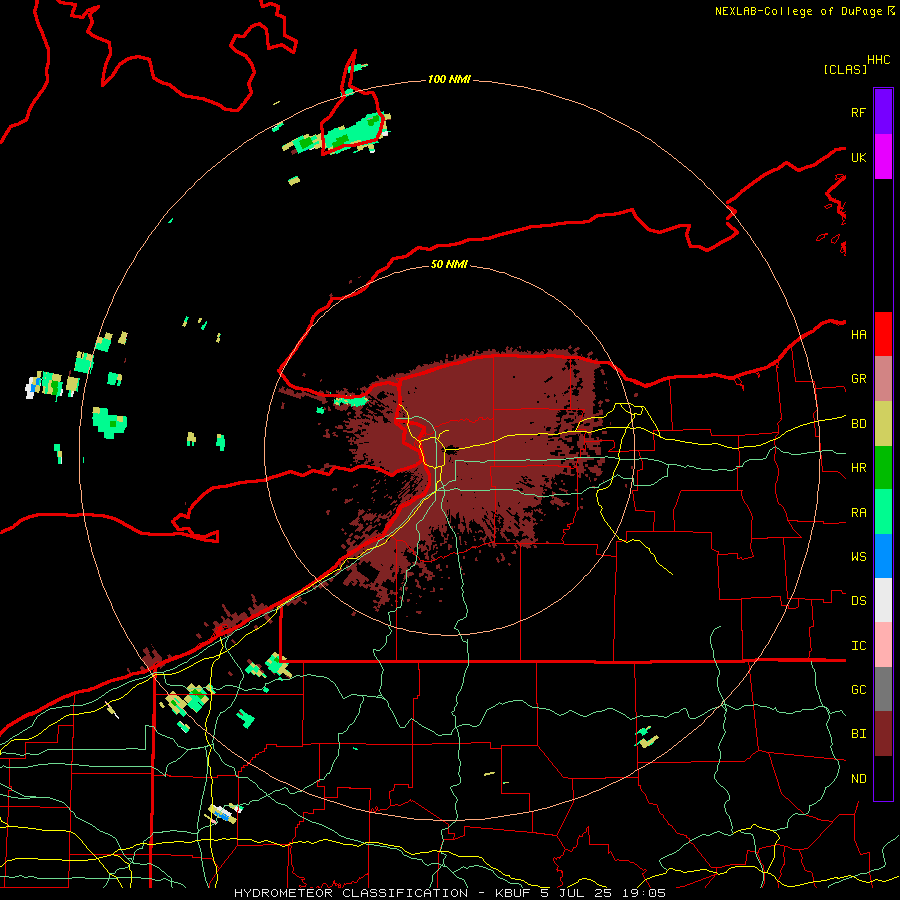Click the [CLAS] legend header
Screen dimensions: 900x900
point(845,69)
